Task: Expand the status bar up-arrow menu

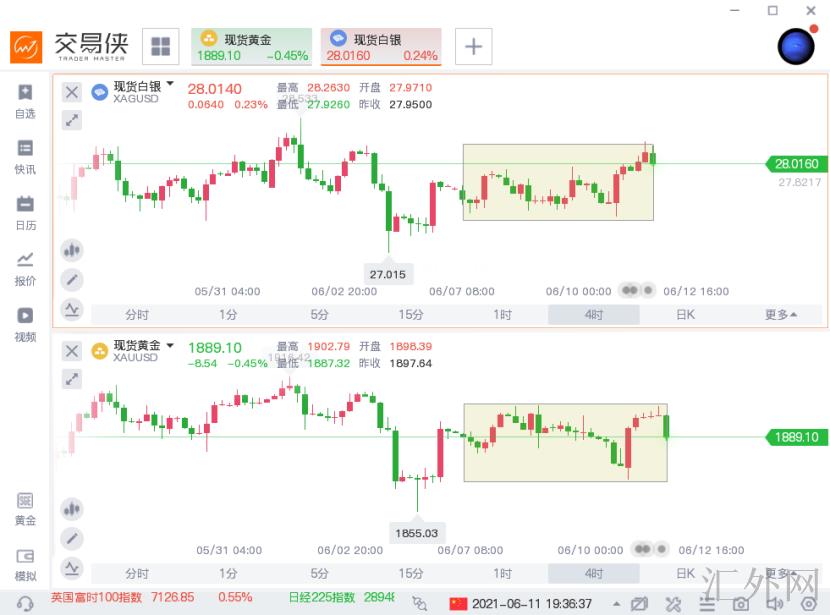Action: click(617, 604)
